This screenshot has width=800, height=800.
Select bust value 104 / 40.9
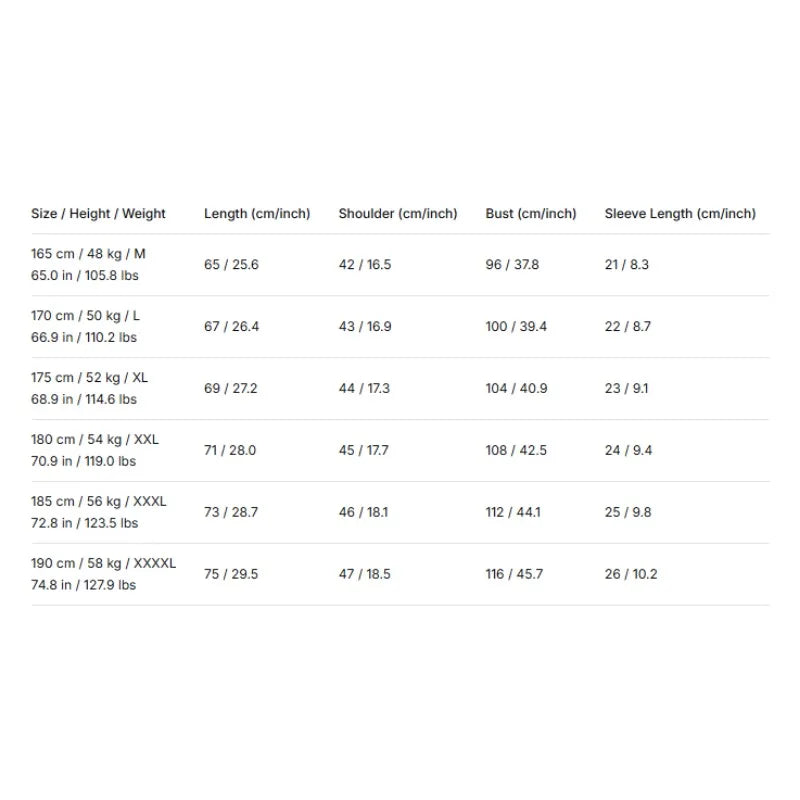coord(516,388)
